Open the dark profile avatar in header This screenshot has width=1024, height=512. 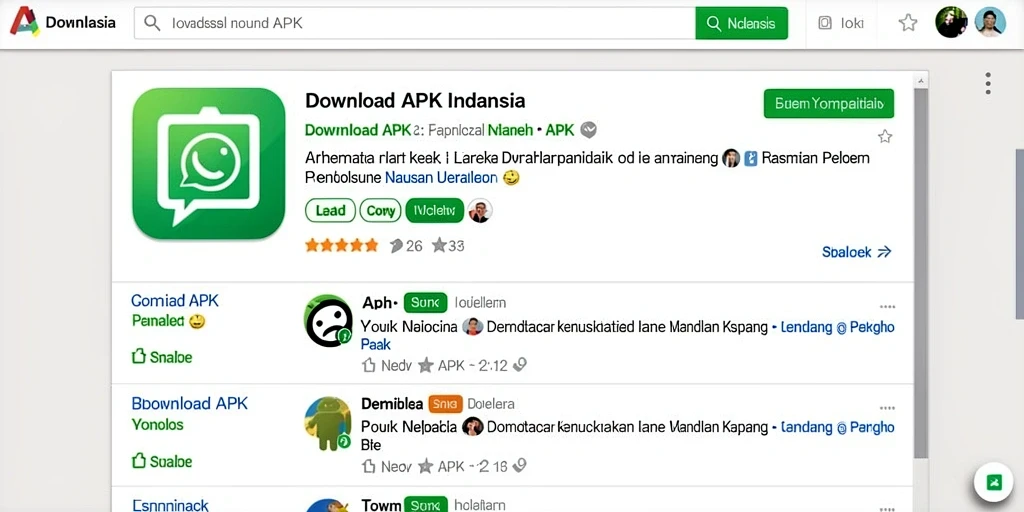tap(951, 22)
